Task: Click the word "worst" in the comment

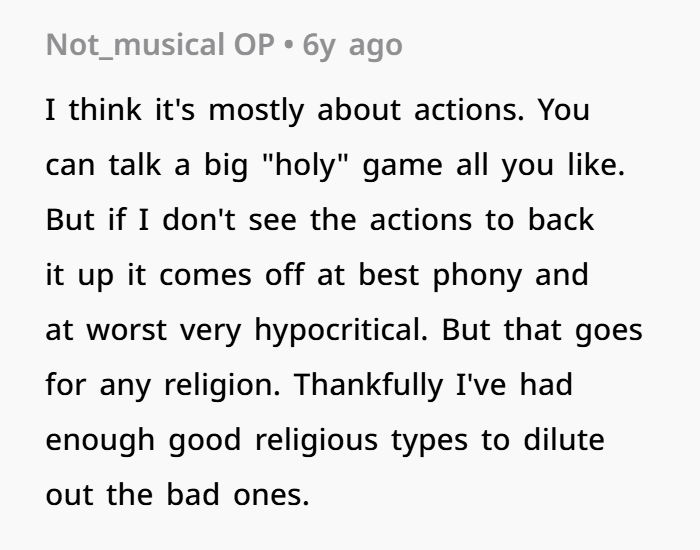Action: [x=126, y=330]
